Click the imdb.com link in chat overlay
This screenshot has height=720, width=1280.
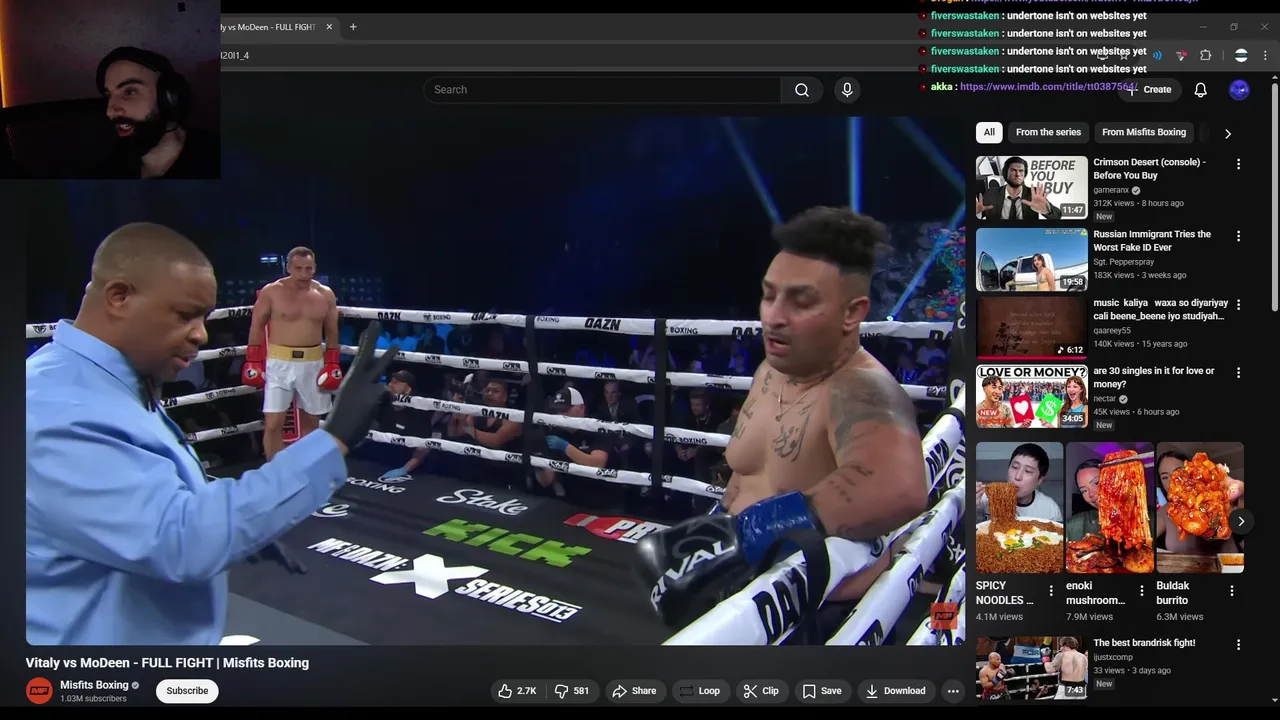coord(1047,87)
